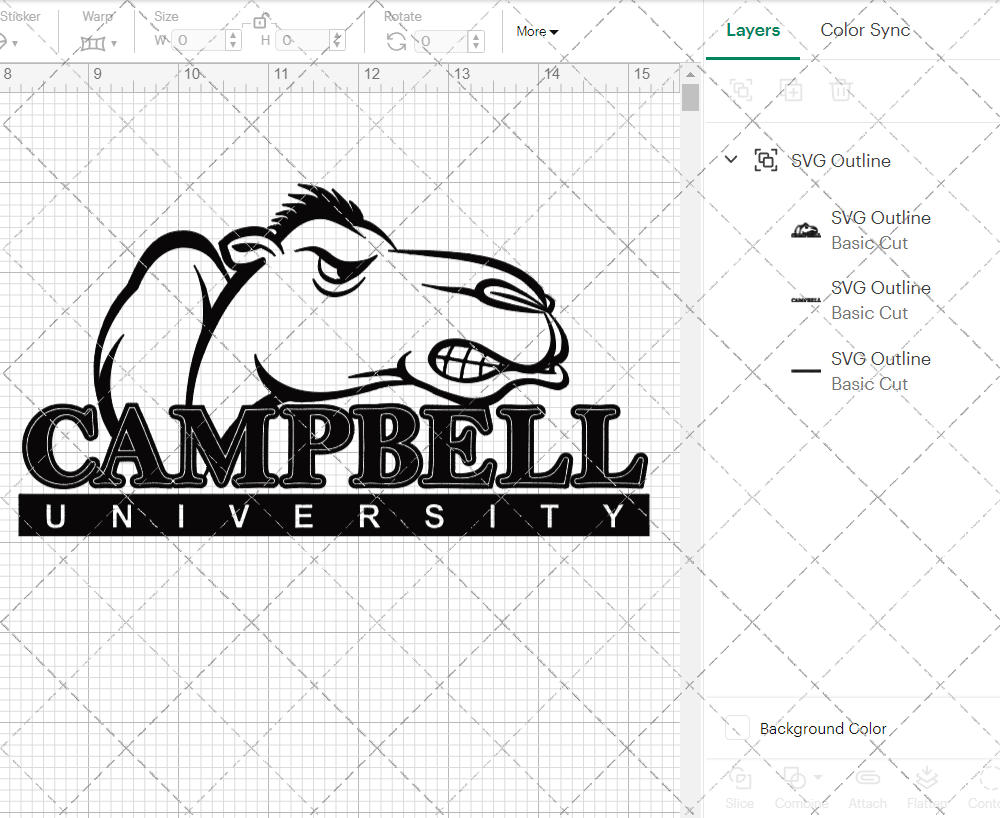Select the Slice tool
Screen dimensions: 1000x818
coord(739,789)
